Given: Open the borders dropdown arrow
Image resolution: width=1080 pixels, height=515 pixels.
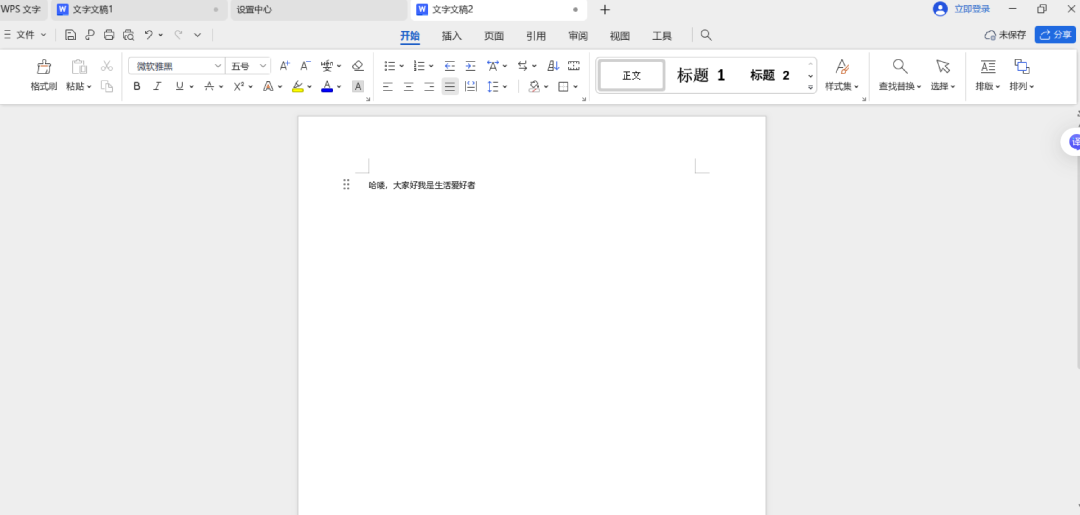Looking at the screenshot, I should (x=576, y=87).
